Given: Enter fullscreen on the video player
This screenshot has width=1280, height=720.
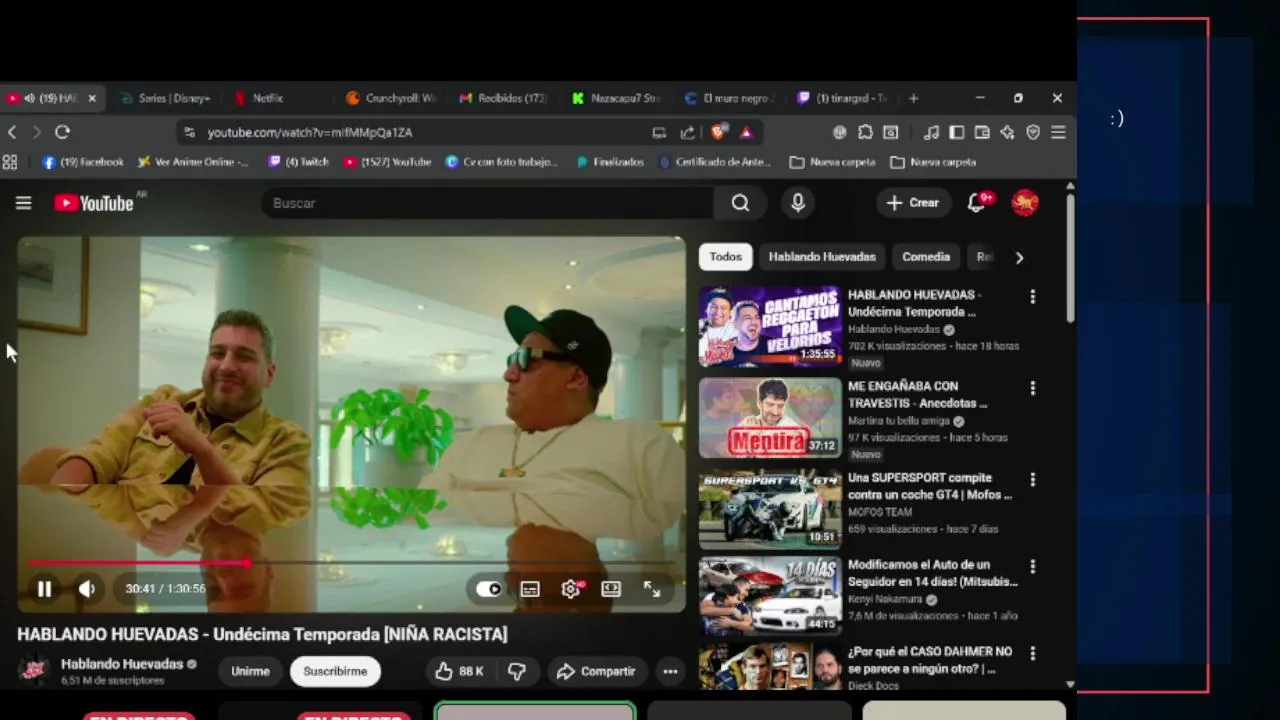Looking at the screenshot, I should [x=652, y=589].
